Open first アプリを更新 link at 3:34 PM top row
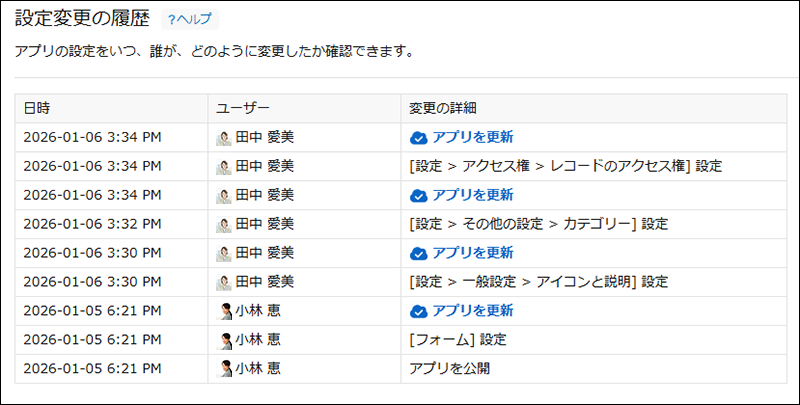This screenshot has width=800, height=405. pyautogui.click(x=472, y=137)
